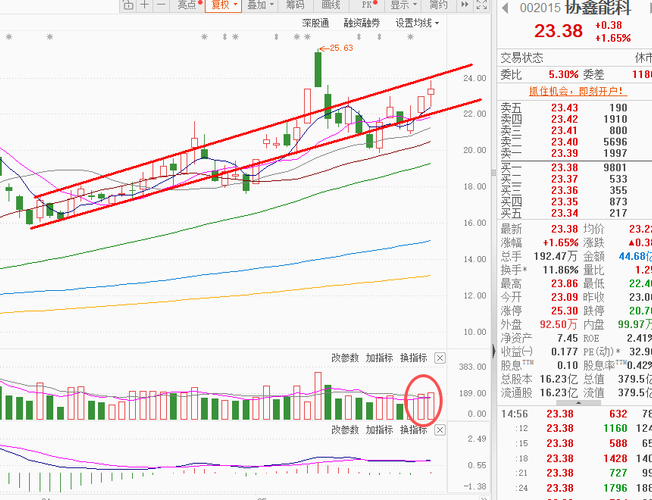652x500 pixels.
Task: Click the lock icon in chart toolbar
Action: [x=128, y=5]
